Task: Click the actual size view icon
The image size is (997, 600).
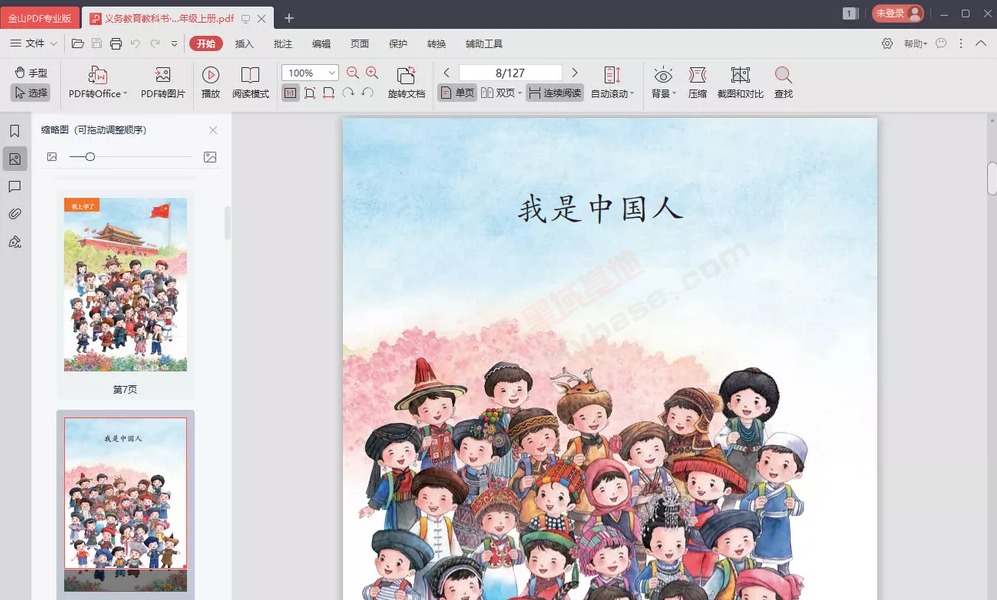Action: coord(291,93)
